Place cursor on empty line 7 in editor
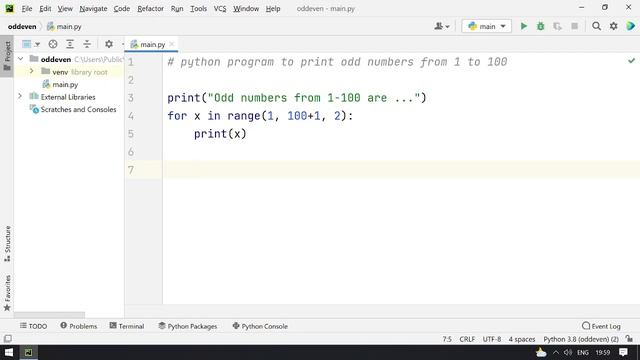 (401, 170)
